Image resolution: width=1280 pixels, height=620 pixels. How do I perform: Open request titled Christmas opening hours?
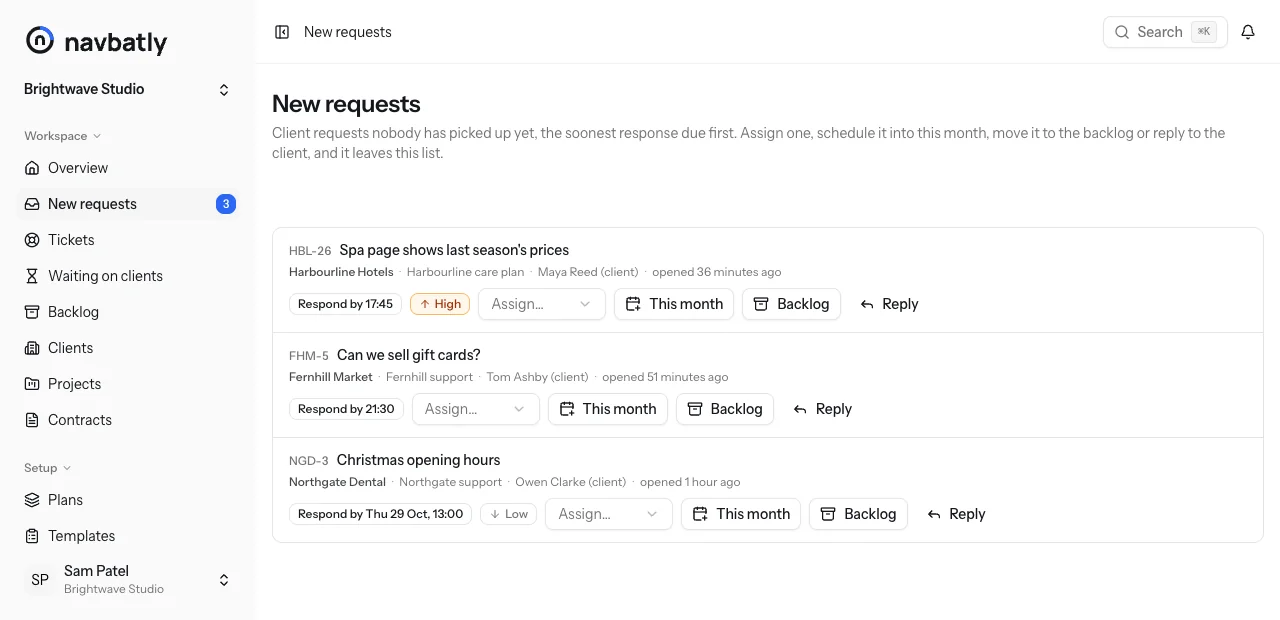418,460
